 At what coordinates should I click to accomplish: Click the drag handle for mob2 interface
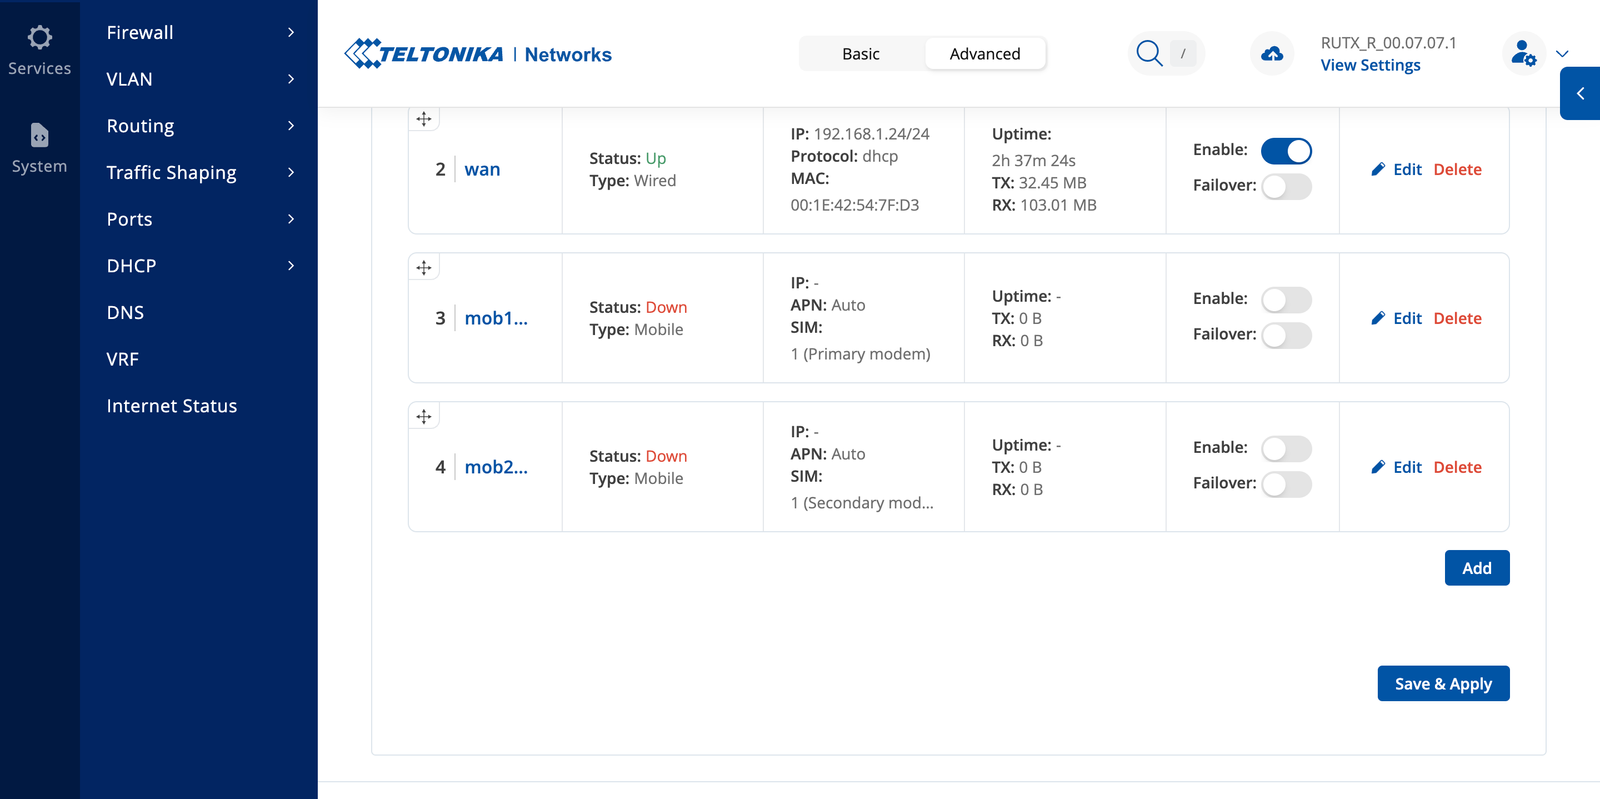[424, 416]
